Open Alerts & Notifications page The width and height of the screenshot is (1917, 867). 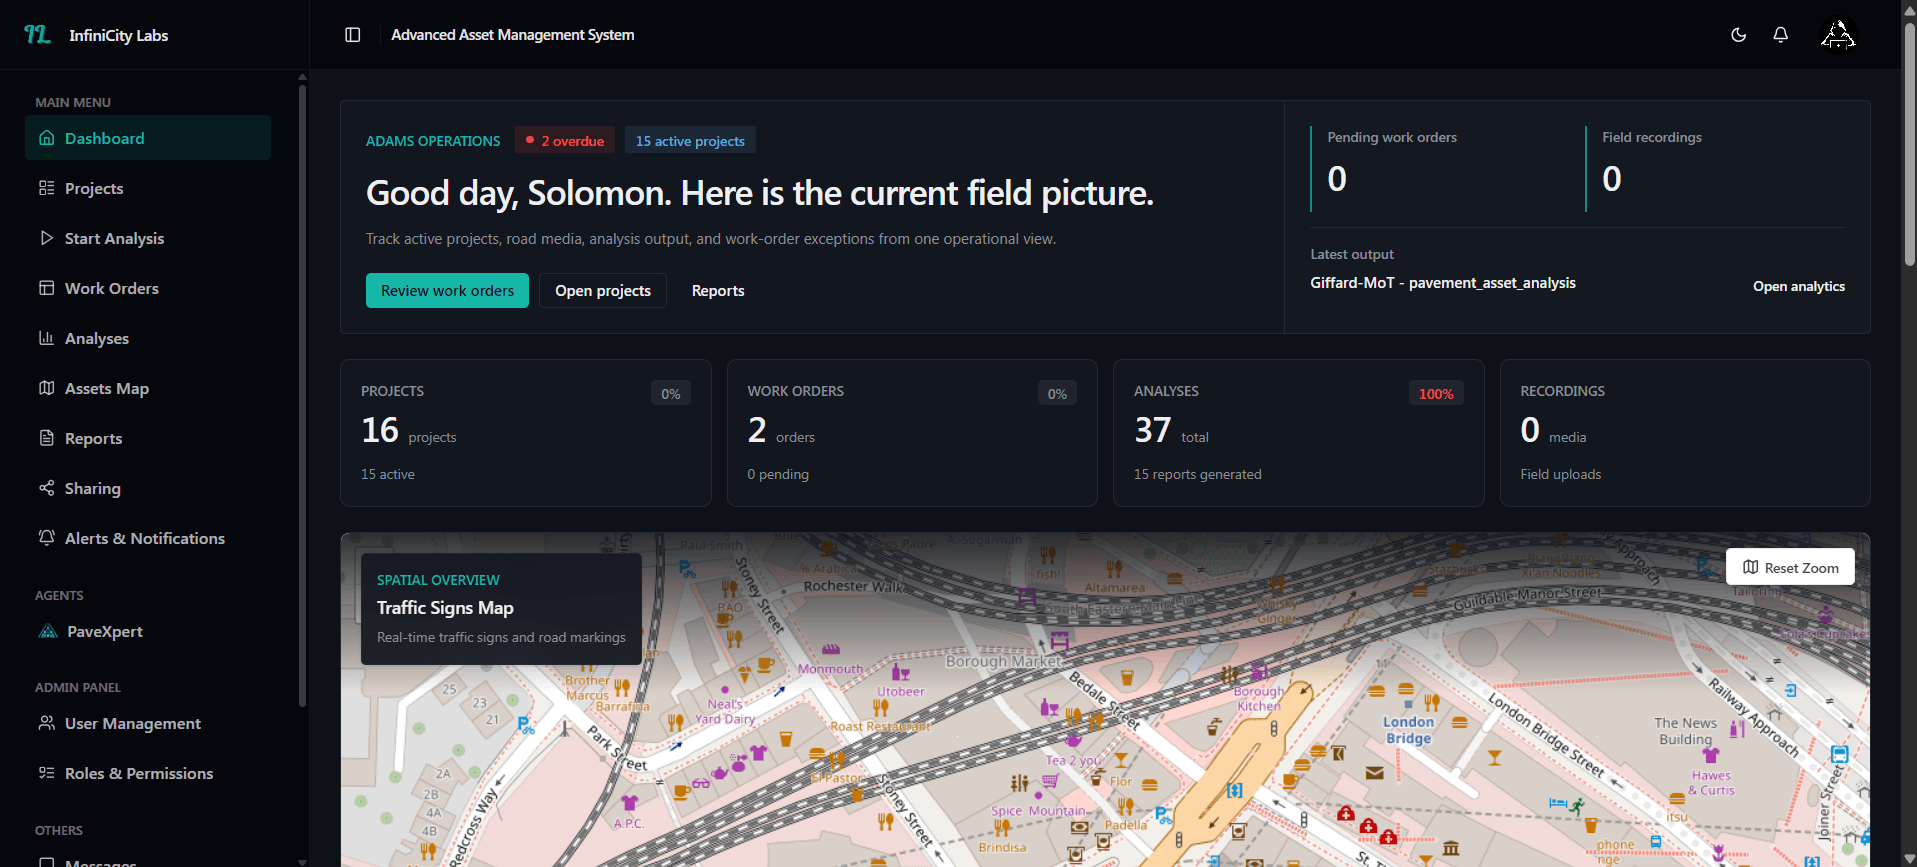click(148, 538)
